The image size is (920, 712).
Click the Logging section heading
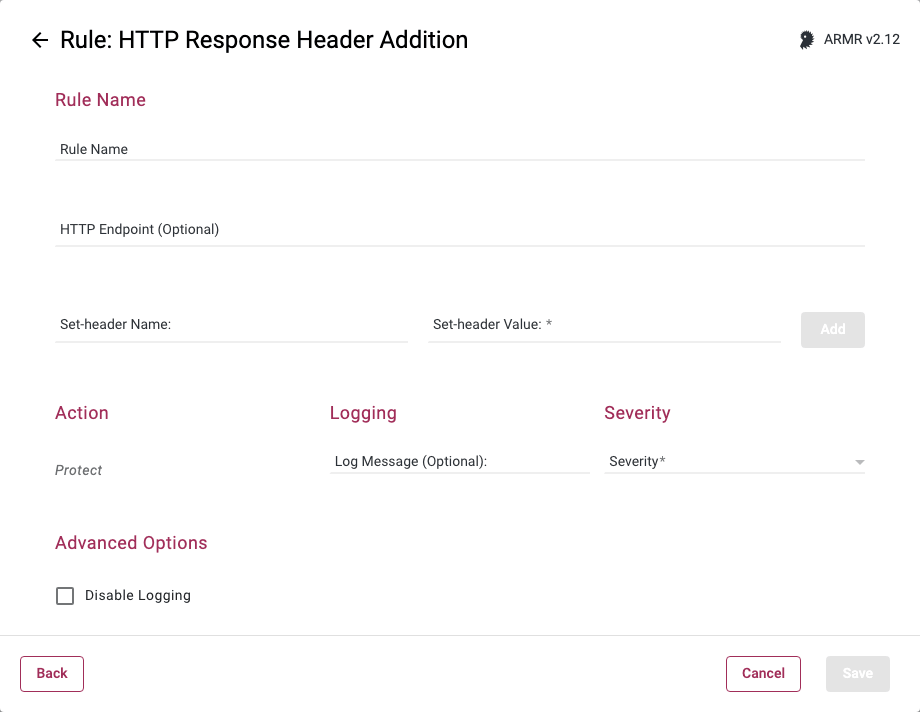363,413
